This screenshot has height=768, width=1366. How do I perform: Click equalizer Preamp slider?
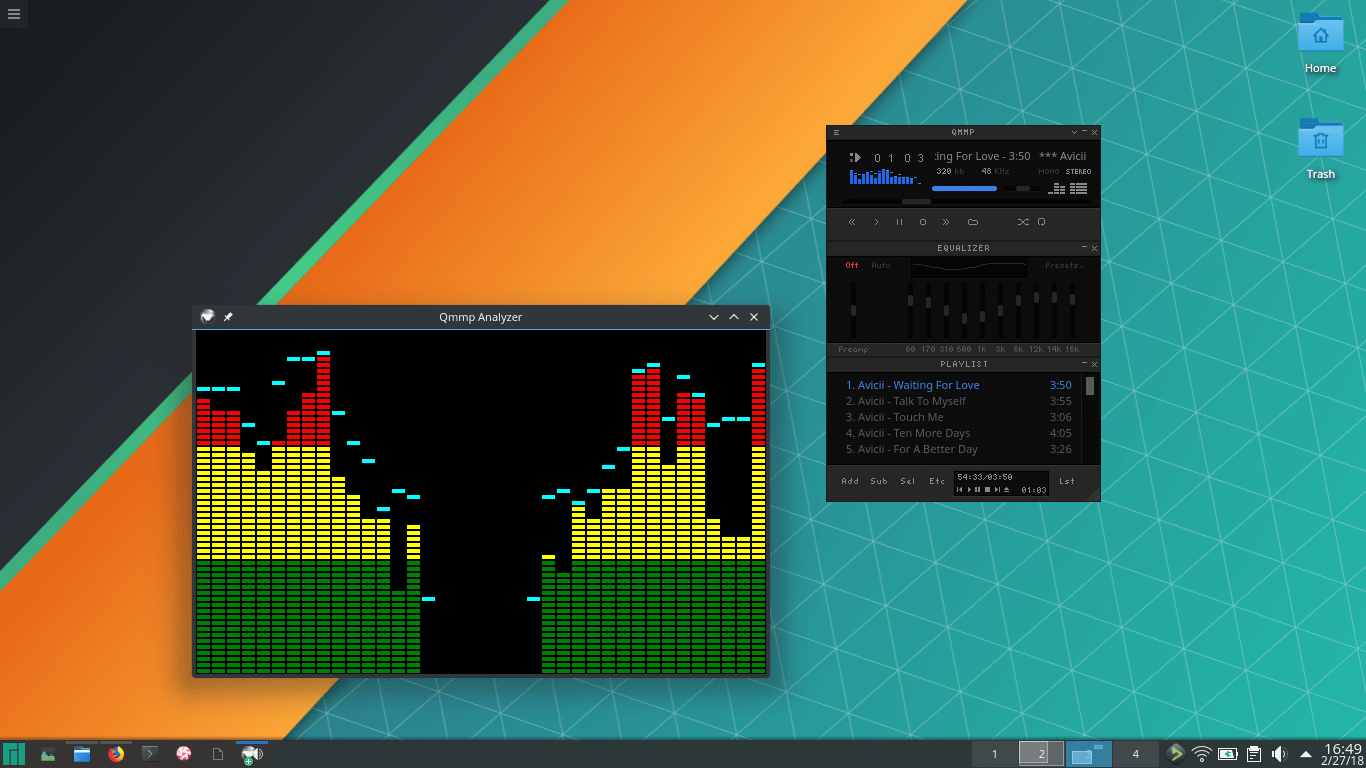click(853, 310)
